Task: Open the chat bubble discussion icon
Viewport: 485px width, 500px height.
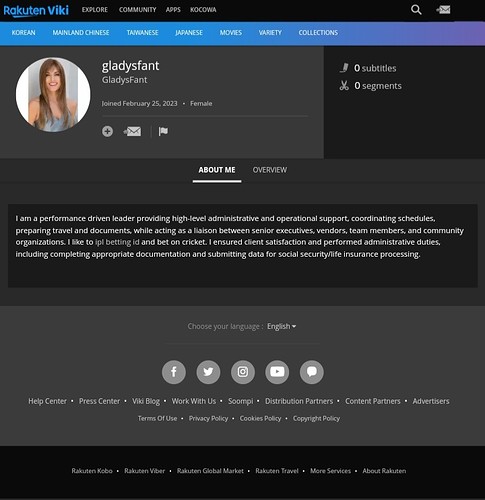Action: coord(312,372)
